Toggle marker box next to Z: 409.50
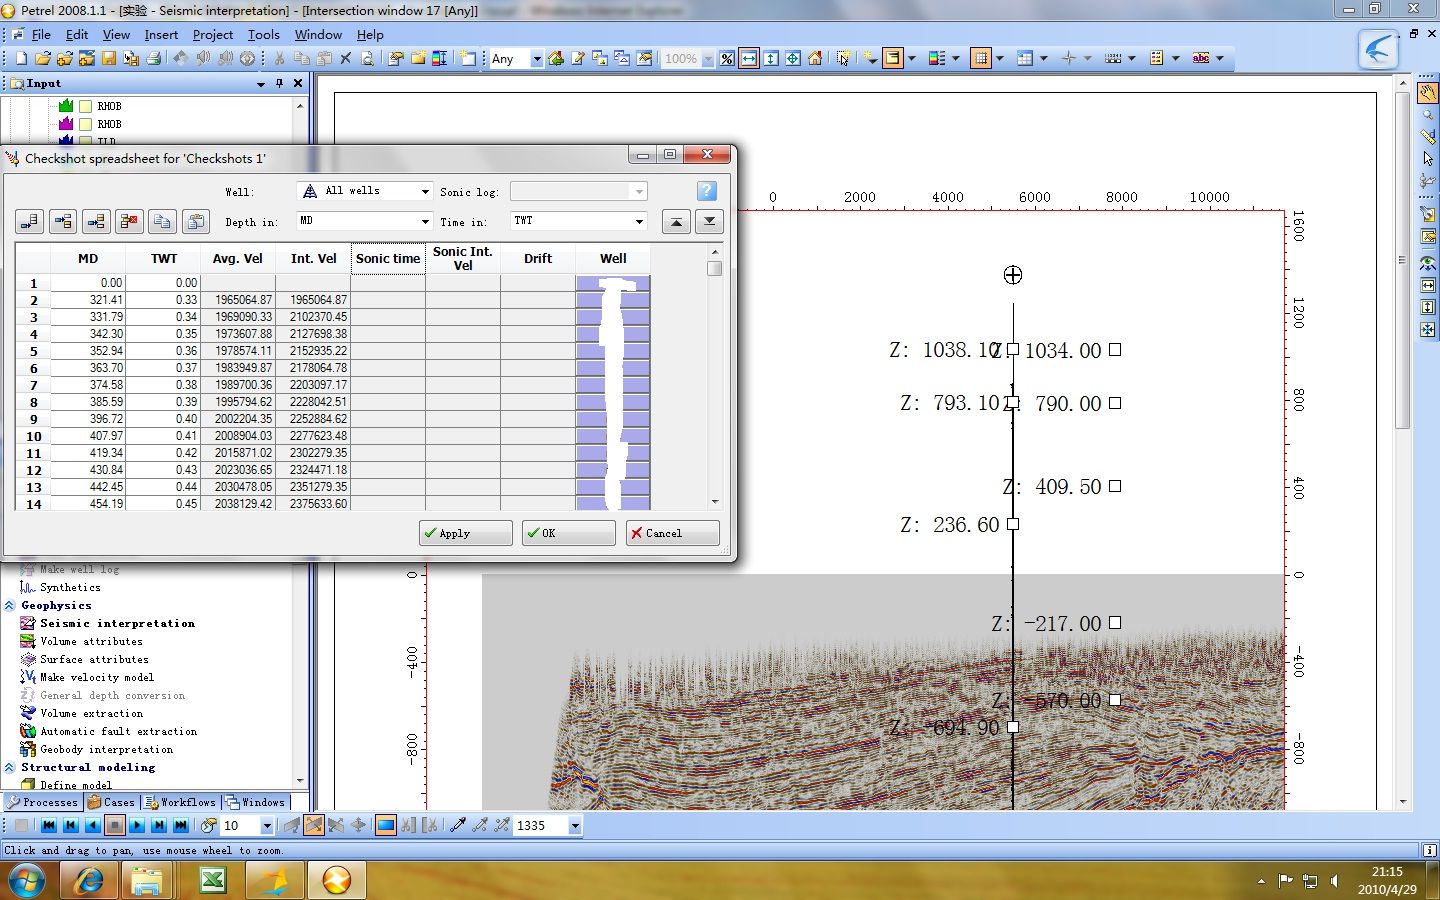This screenshot has width=1440, height=900. [1115, 486]
